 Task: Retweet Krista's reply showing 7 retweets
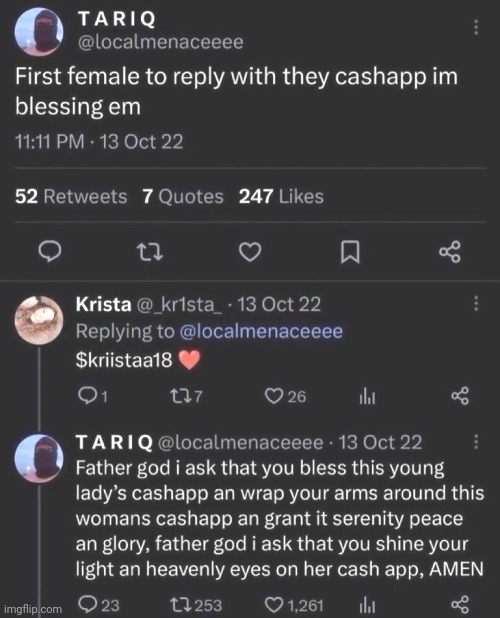click(186, 396)
